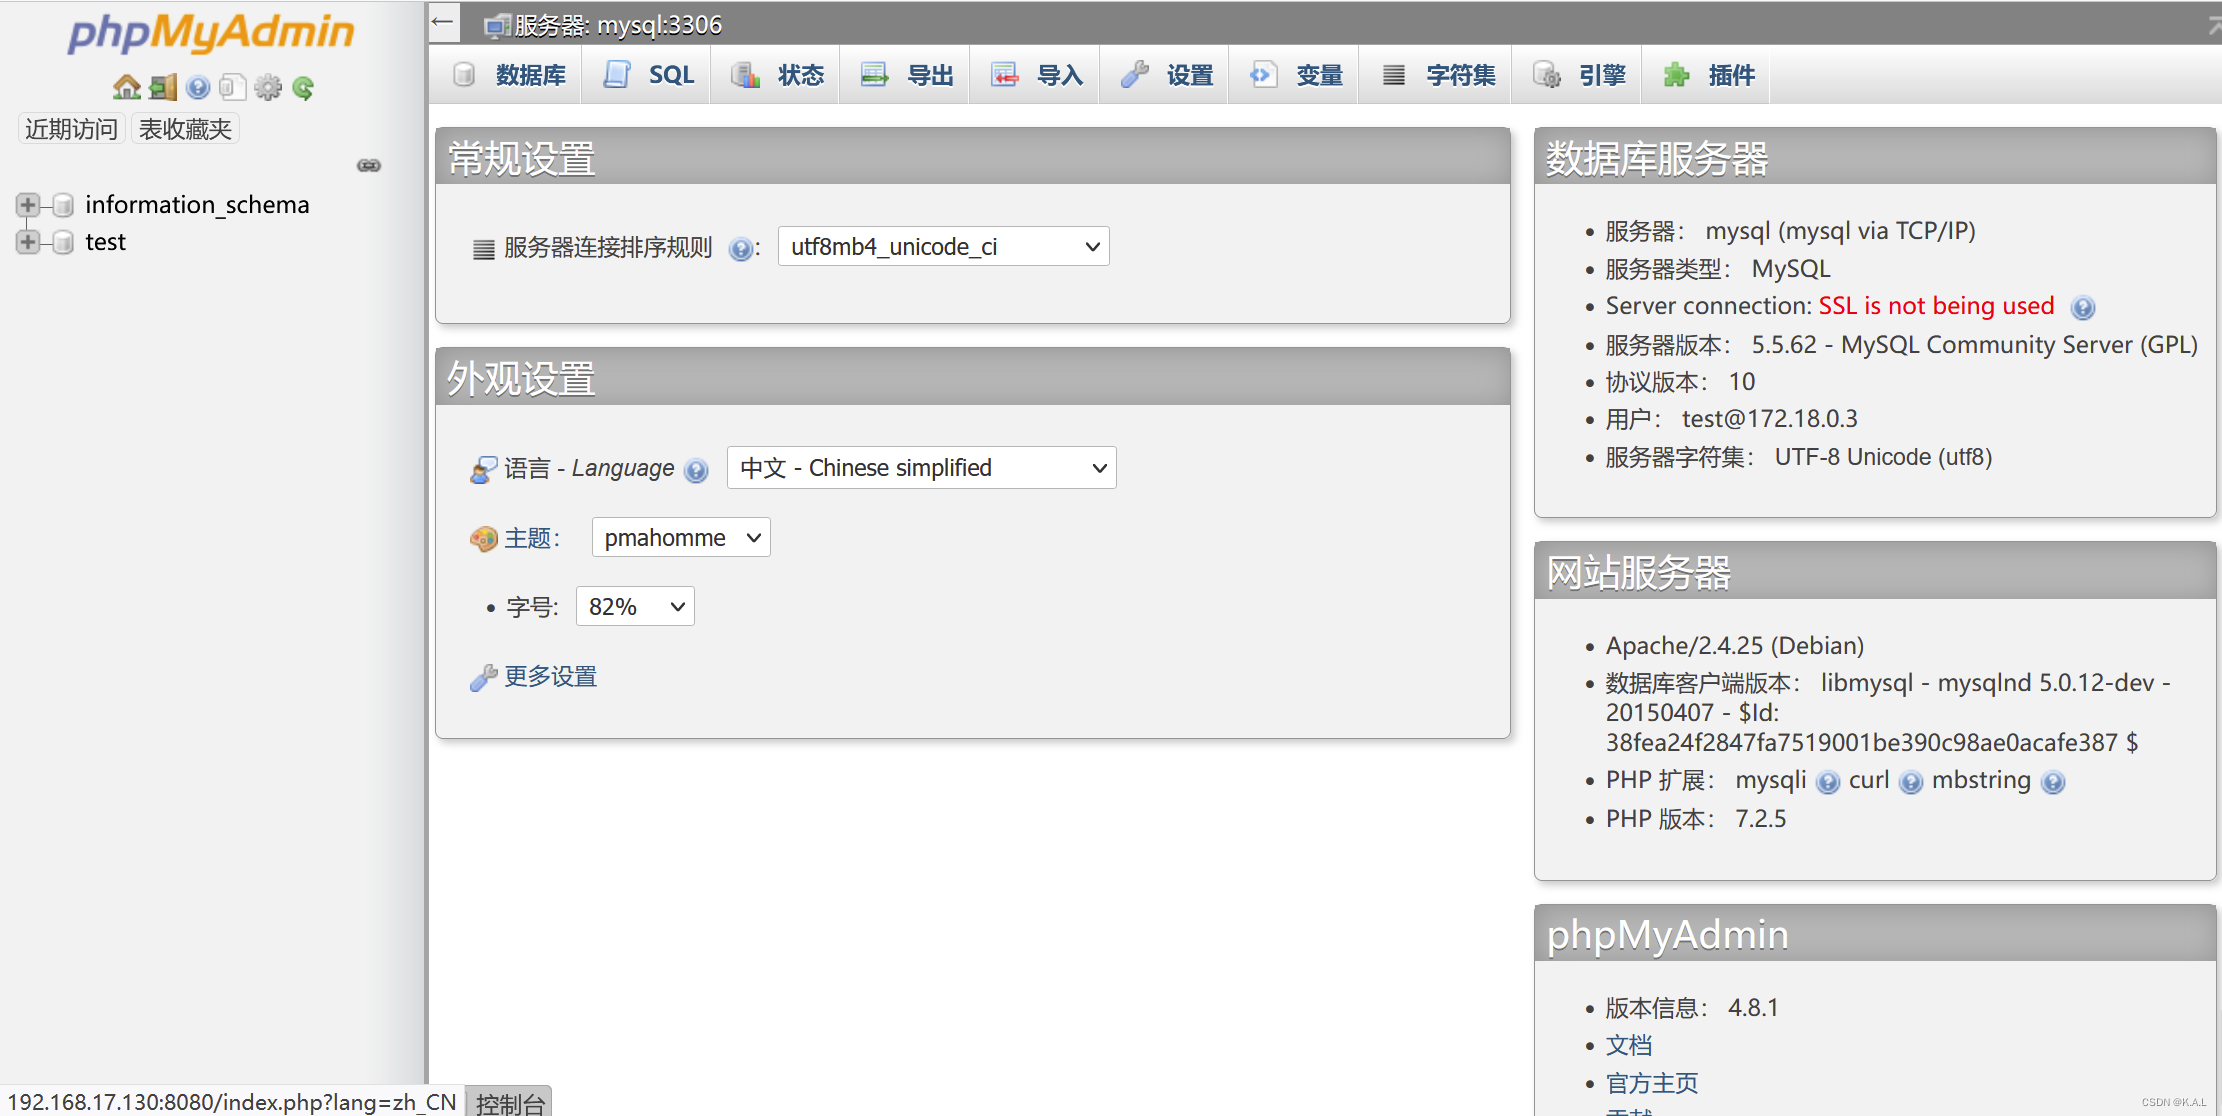The height and width of the screenshot is (1116, 2222).
Task: Expand the test database in the tree
Action: pos(27,241)
